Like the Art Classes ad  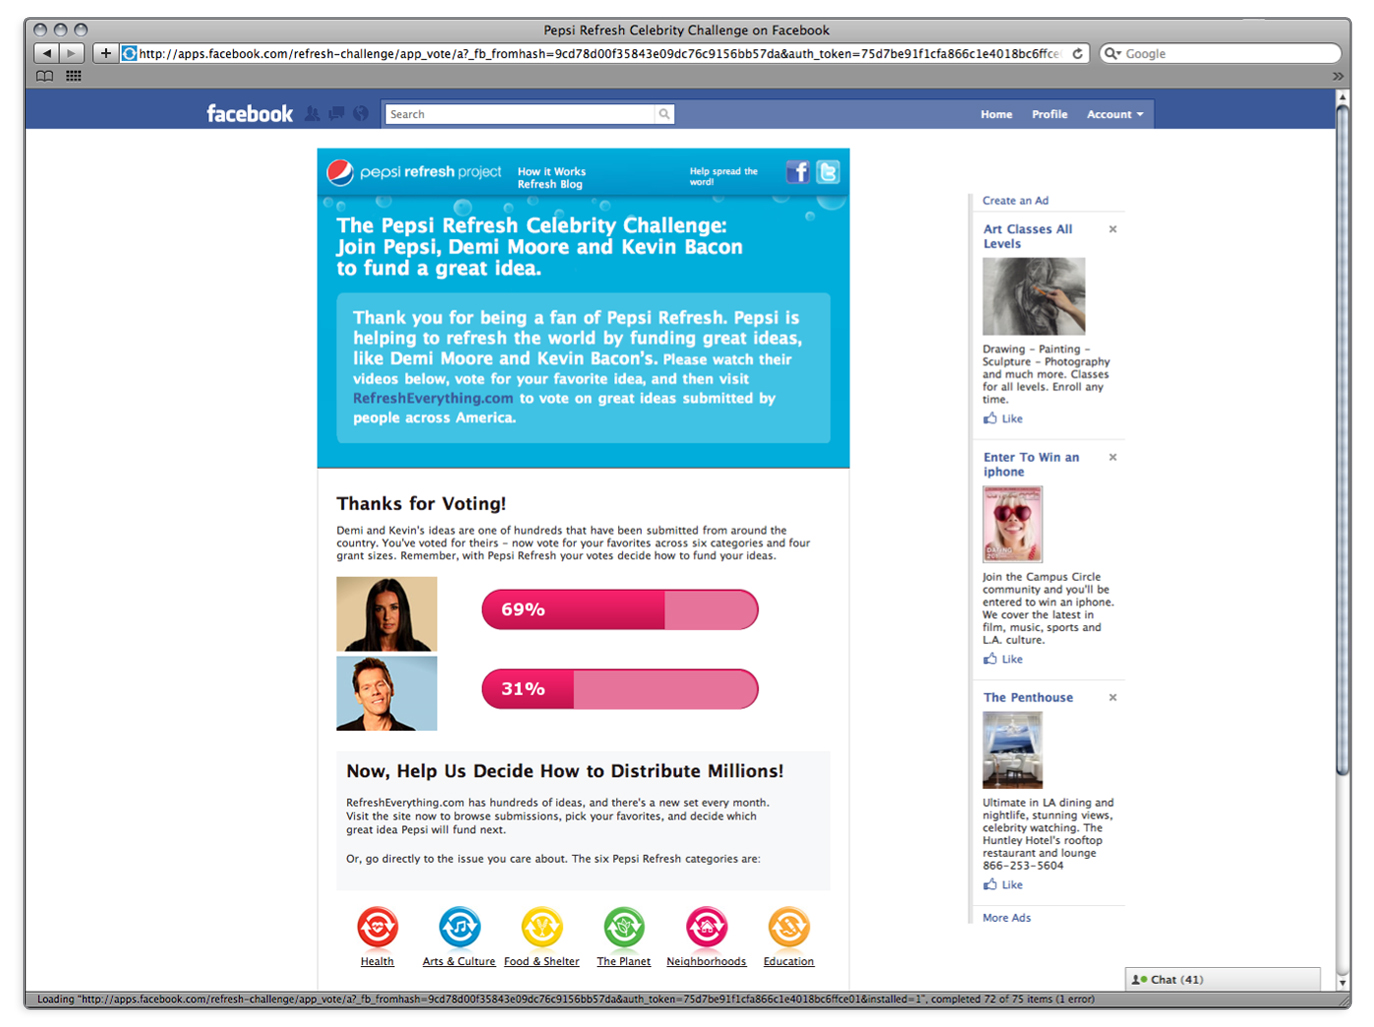coord(1003,418)
